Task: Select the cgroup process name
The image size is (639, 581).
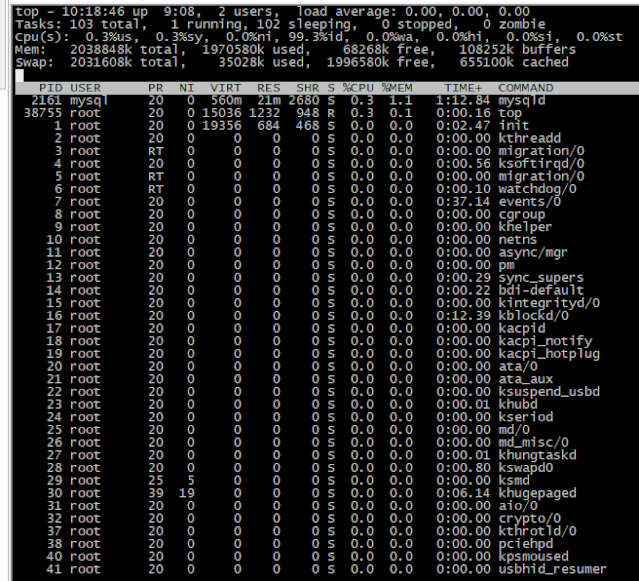Action: [x=522, y=214]
